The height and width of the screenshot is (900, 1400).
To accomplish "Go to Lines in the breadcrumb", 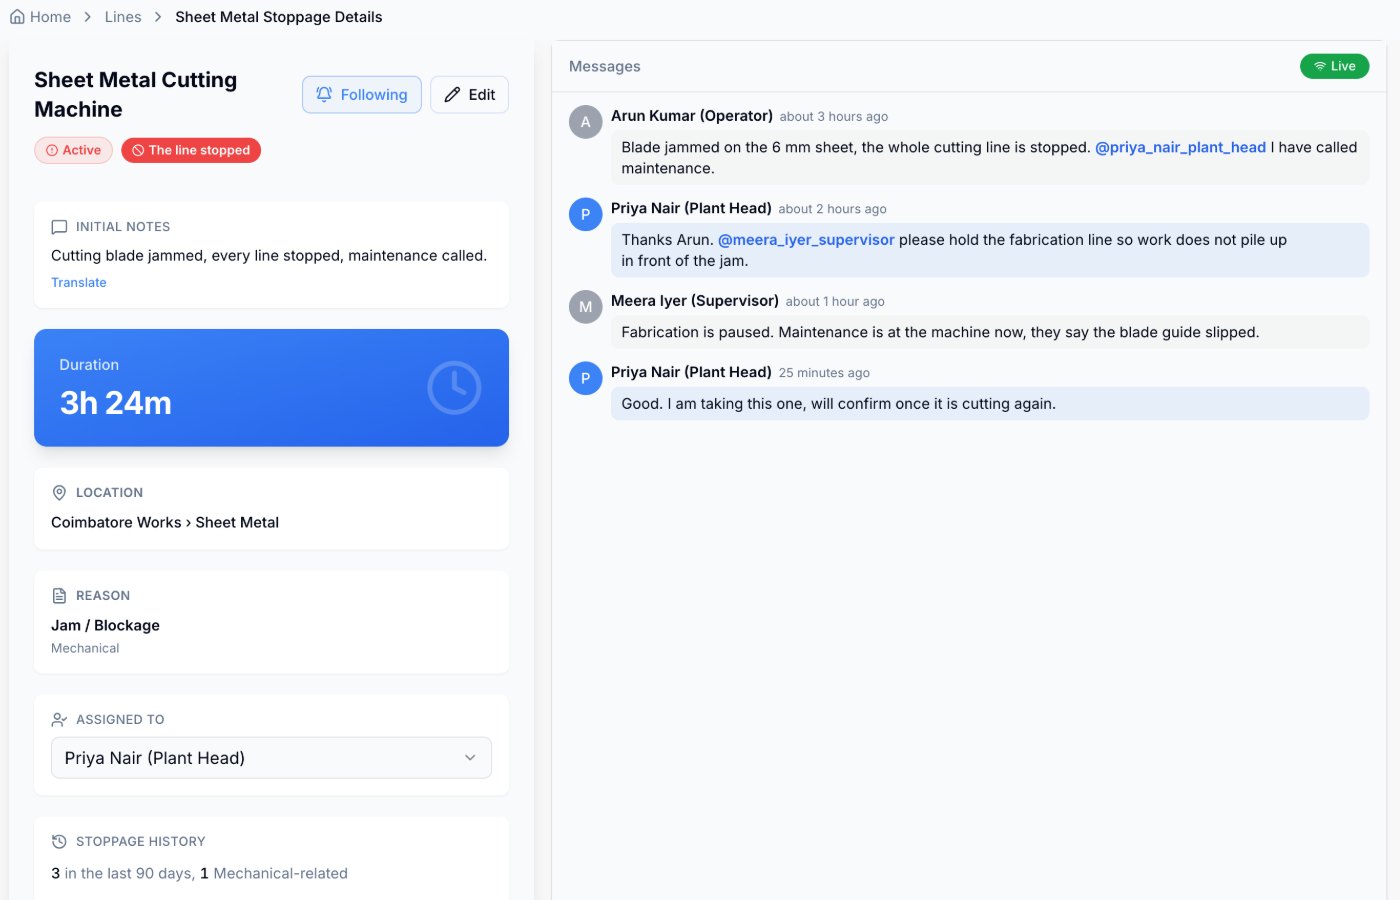I will (123, 17).
